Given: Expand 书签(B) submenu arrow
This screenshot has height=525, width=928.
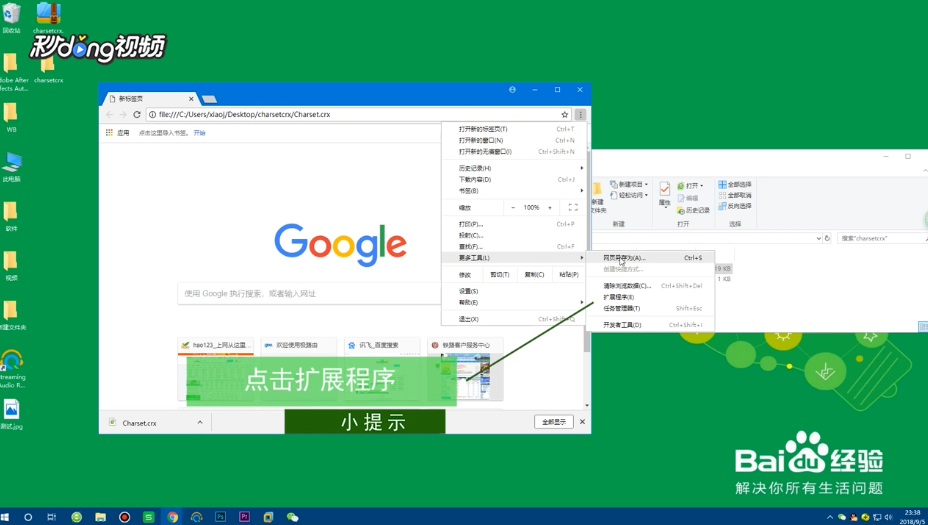Looking at the screenshot, I should 582,191.
